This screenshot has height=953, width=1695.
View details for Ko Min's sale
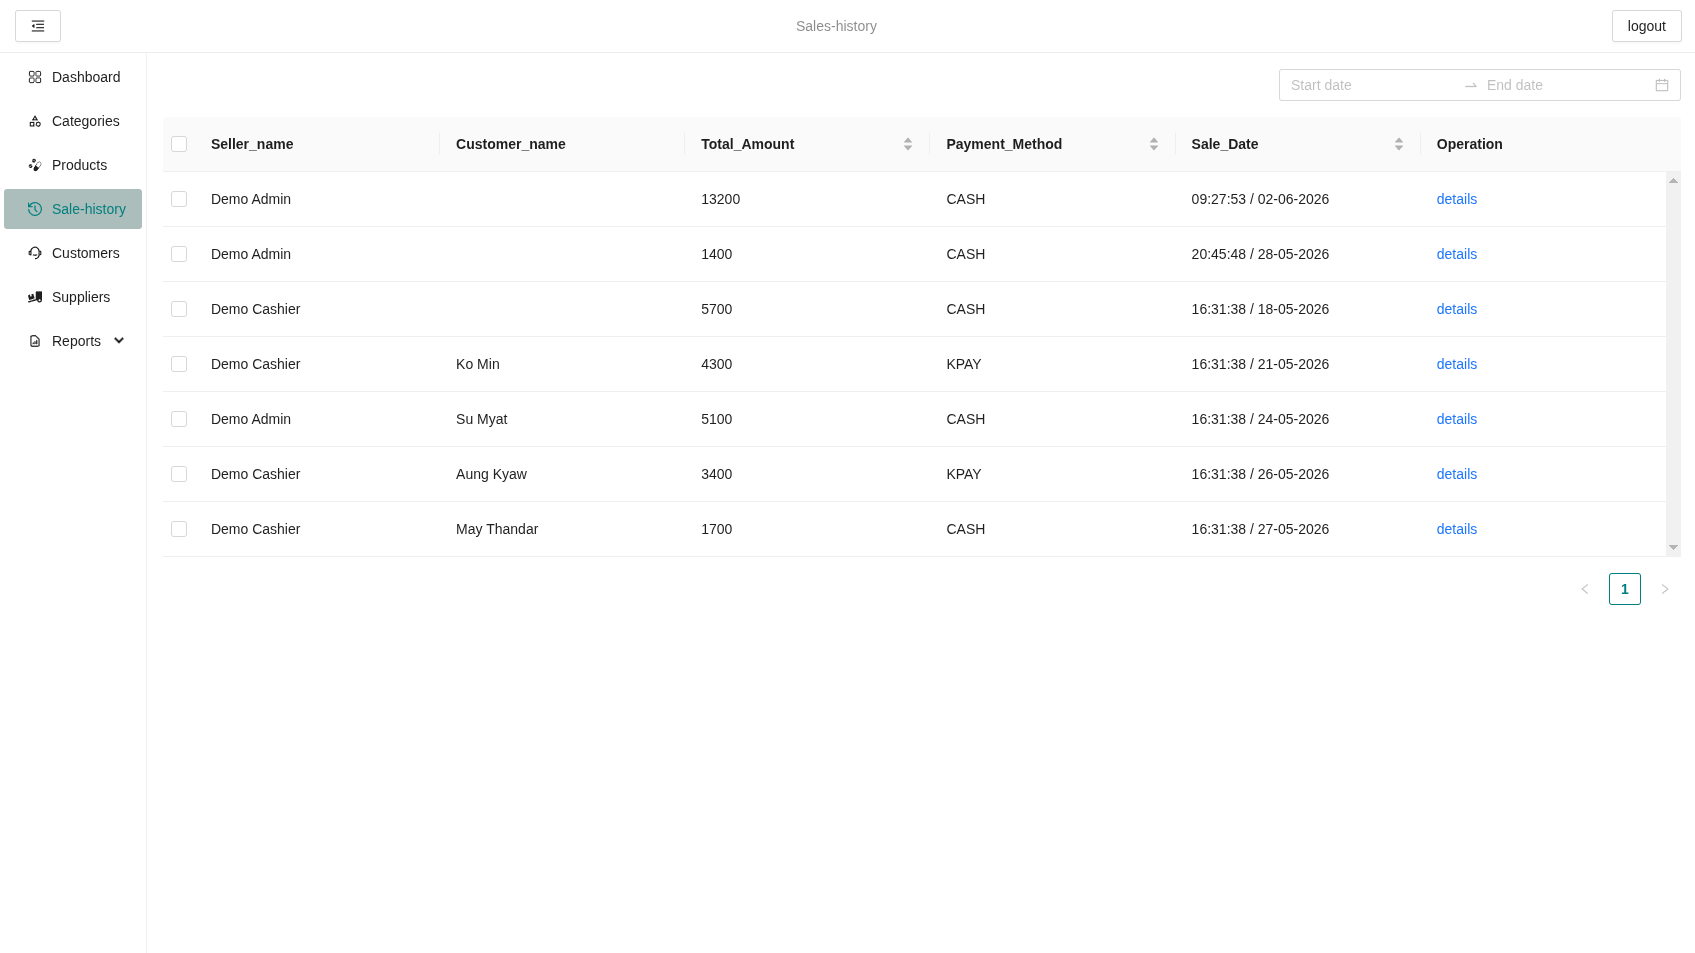pos(1456,364)
